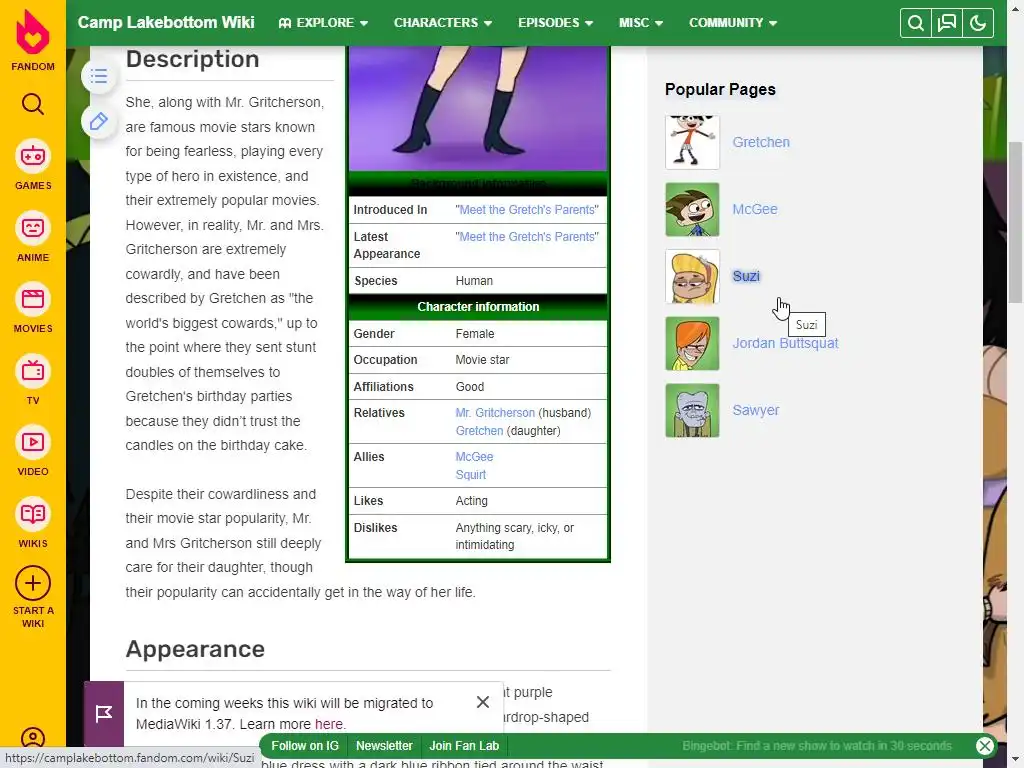Click the 'Human' species value

tap(474, 281)
